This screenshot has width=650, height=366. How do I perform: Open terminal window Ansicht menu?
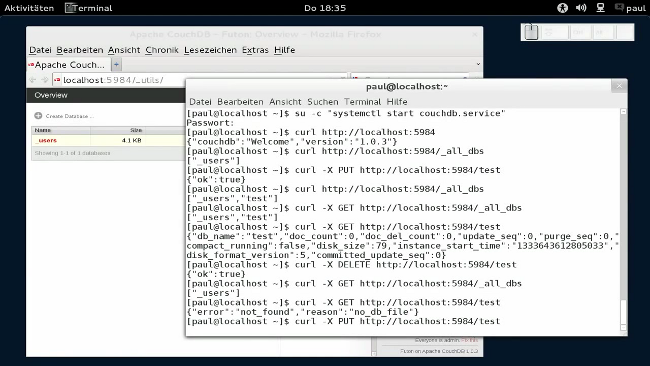(x=285, y=102)
